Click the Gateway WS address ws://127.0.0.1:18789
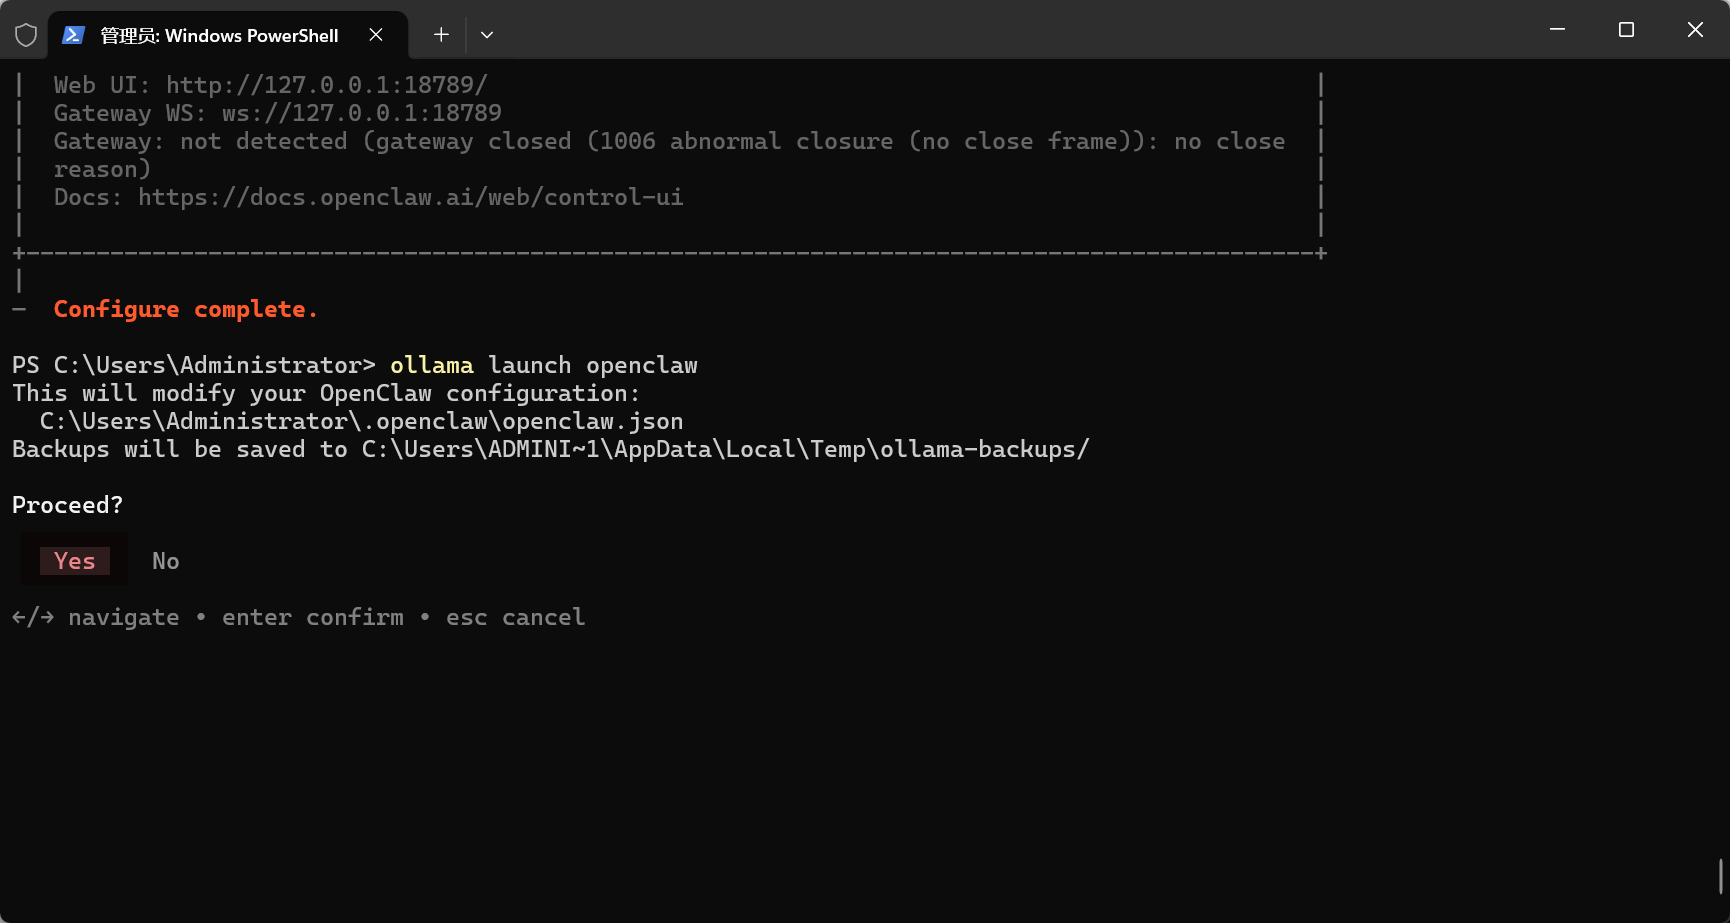The image size is (1730, 923). (362, 113)
